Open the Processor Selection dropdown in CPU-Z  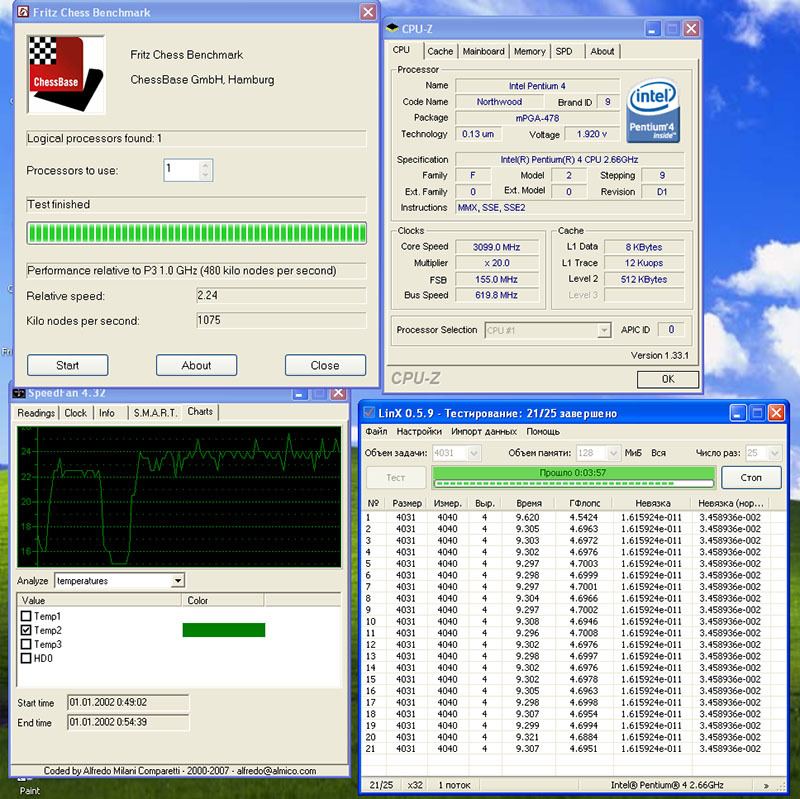(604, 330)
